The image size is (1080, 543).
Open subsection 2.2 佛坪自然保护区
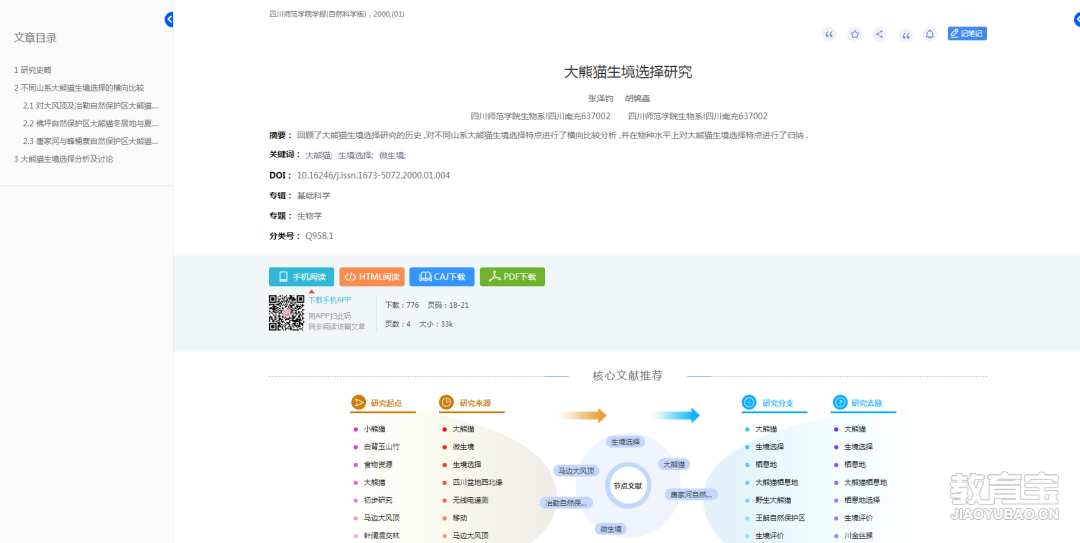point(90,123)
